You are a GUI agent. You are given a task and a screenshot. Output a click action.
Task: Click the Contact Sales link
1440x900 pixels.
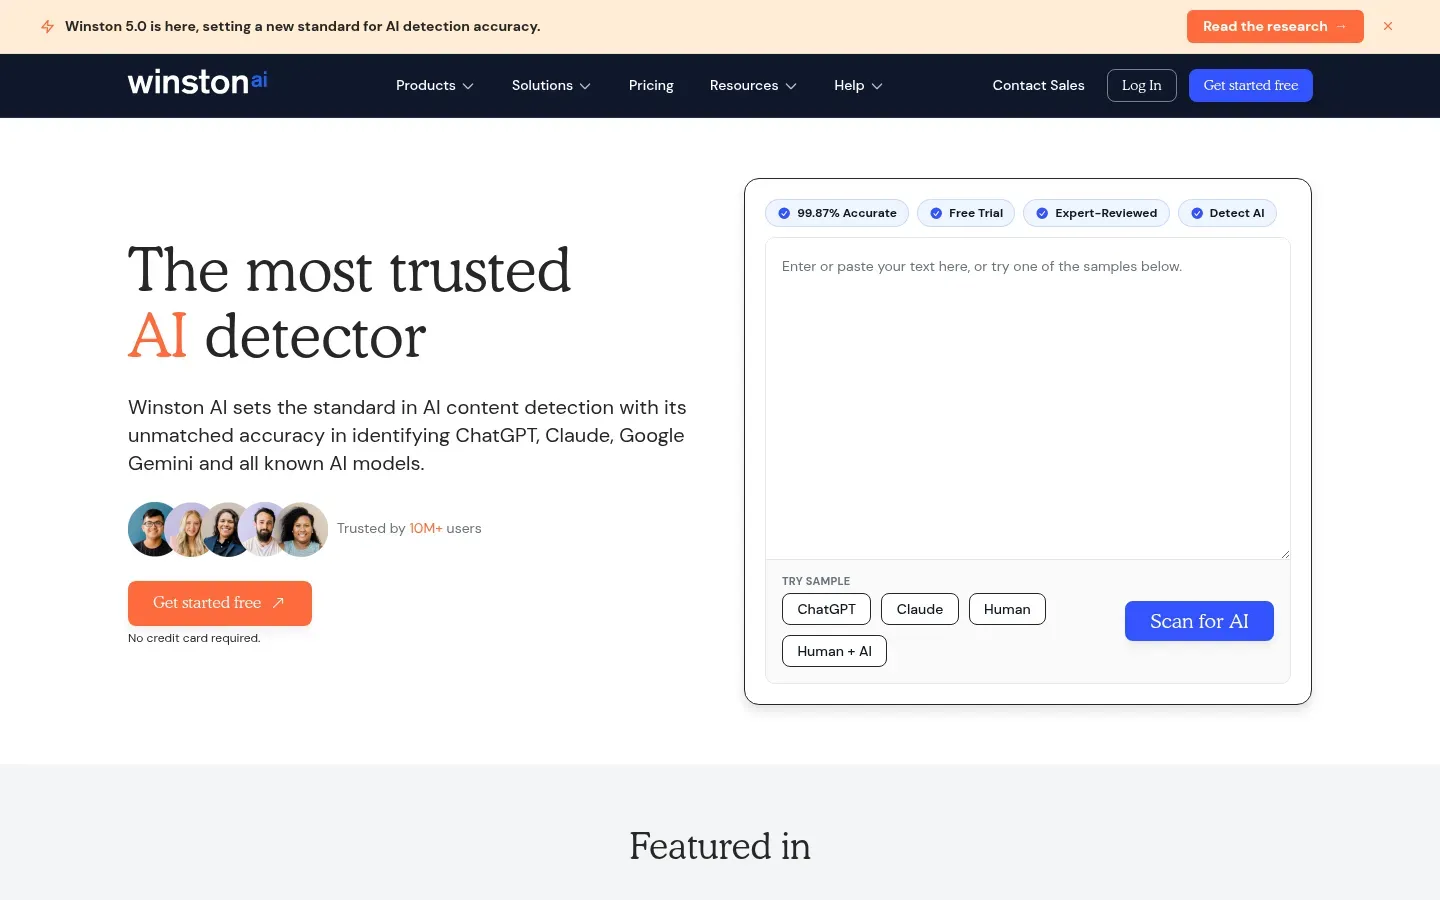(x=1038, y=86)
